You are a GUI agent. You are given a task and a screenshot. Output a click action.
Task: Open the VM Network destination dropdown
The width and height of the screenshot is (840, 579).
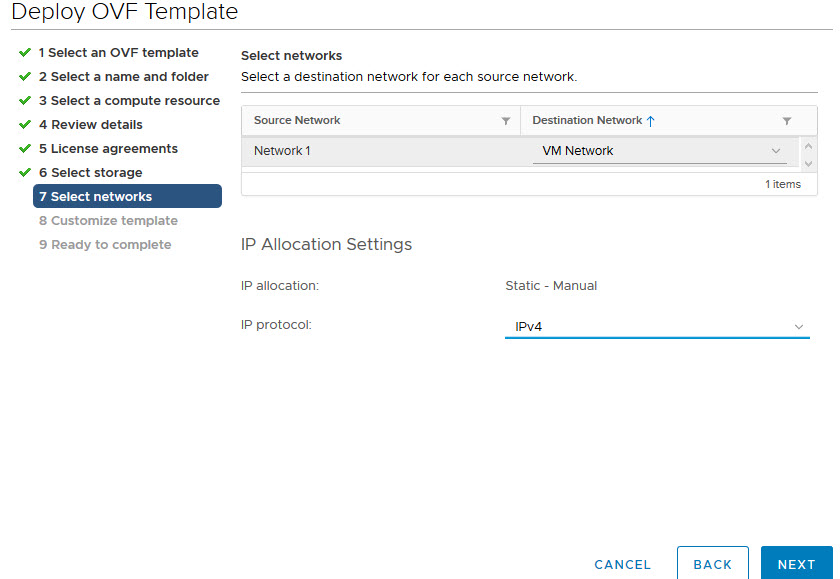(x=659, y=151)
